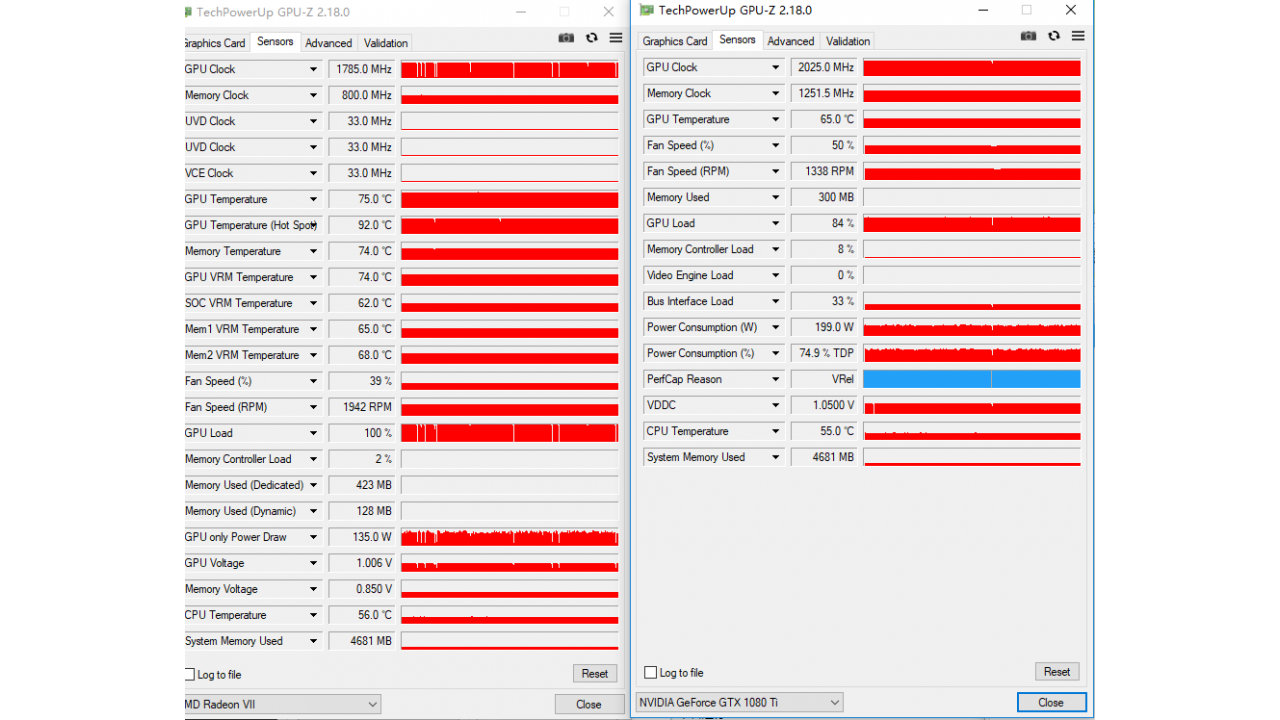1280x720 pixels.
Task: Click the Power Consumption (% TDP) history graph
Action: [972, 353]
